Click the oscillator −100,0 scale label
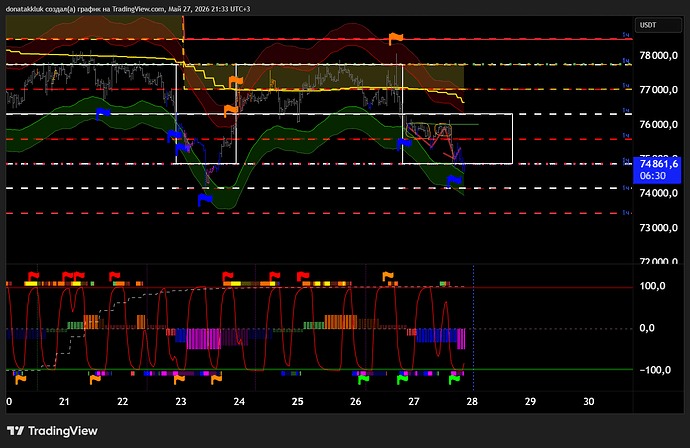The height and width of the screenshot is (448, 690). 655,370
